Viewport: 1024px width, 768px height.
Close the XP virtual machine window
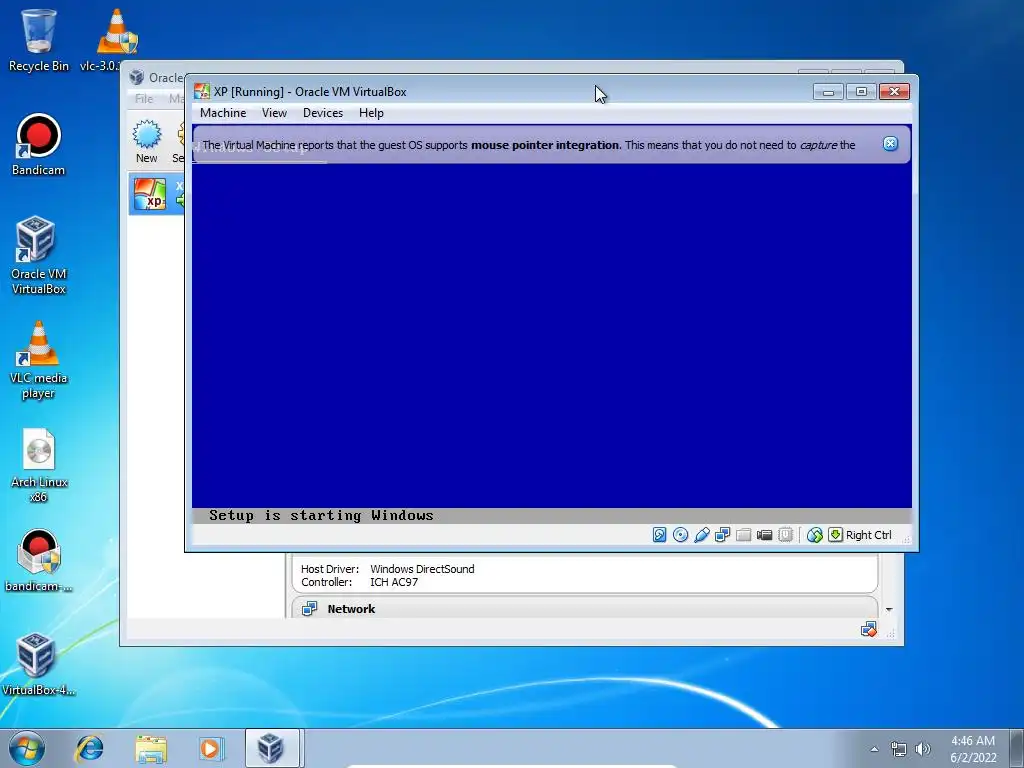click(894, 91)
